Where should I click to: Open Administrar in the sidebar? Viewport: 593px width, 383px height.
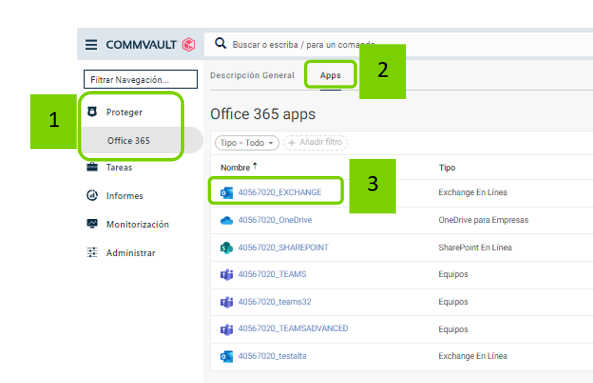pos(131,253)
